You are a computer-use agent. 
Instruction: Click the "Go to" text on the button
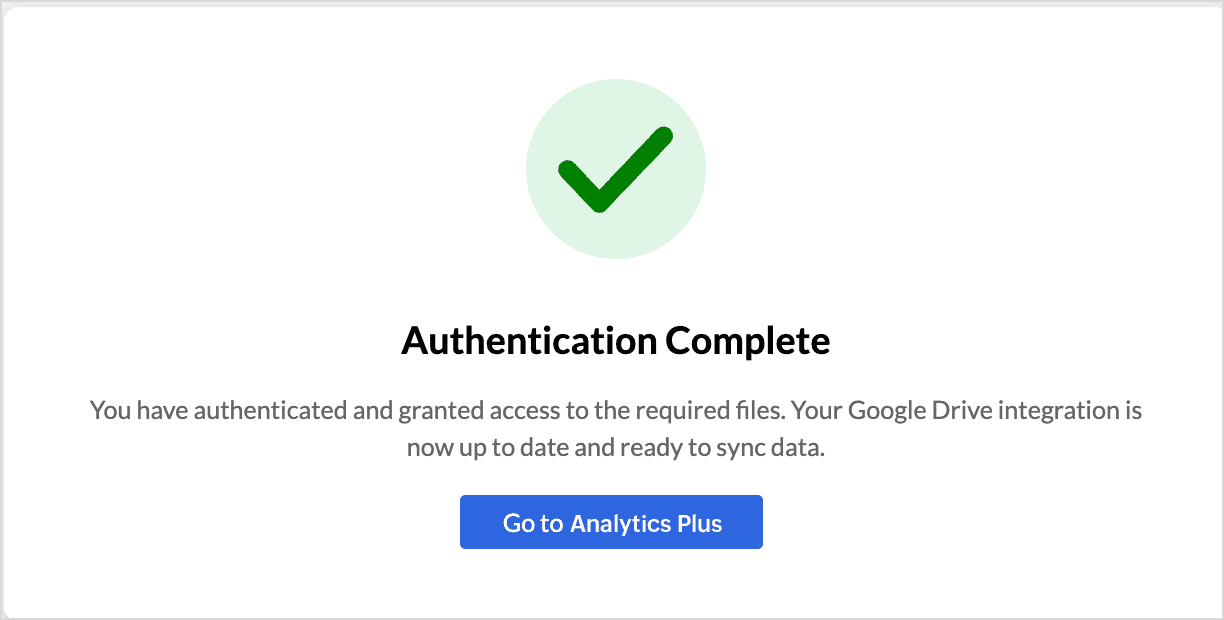(533, 523)
